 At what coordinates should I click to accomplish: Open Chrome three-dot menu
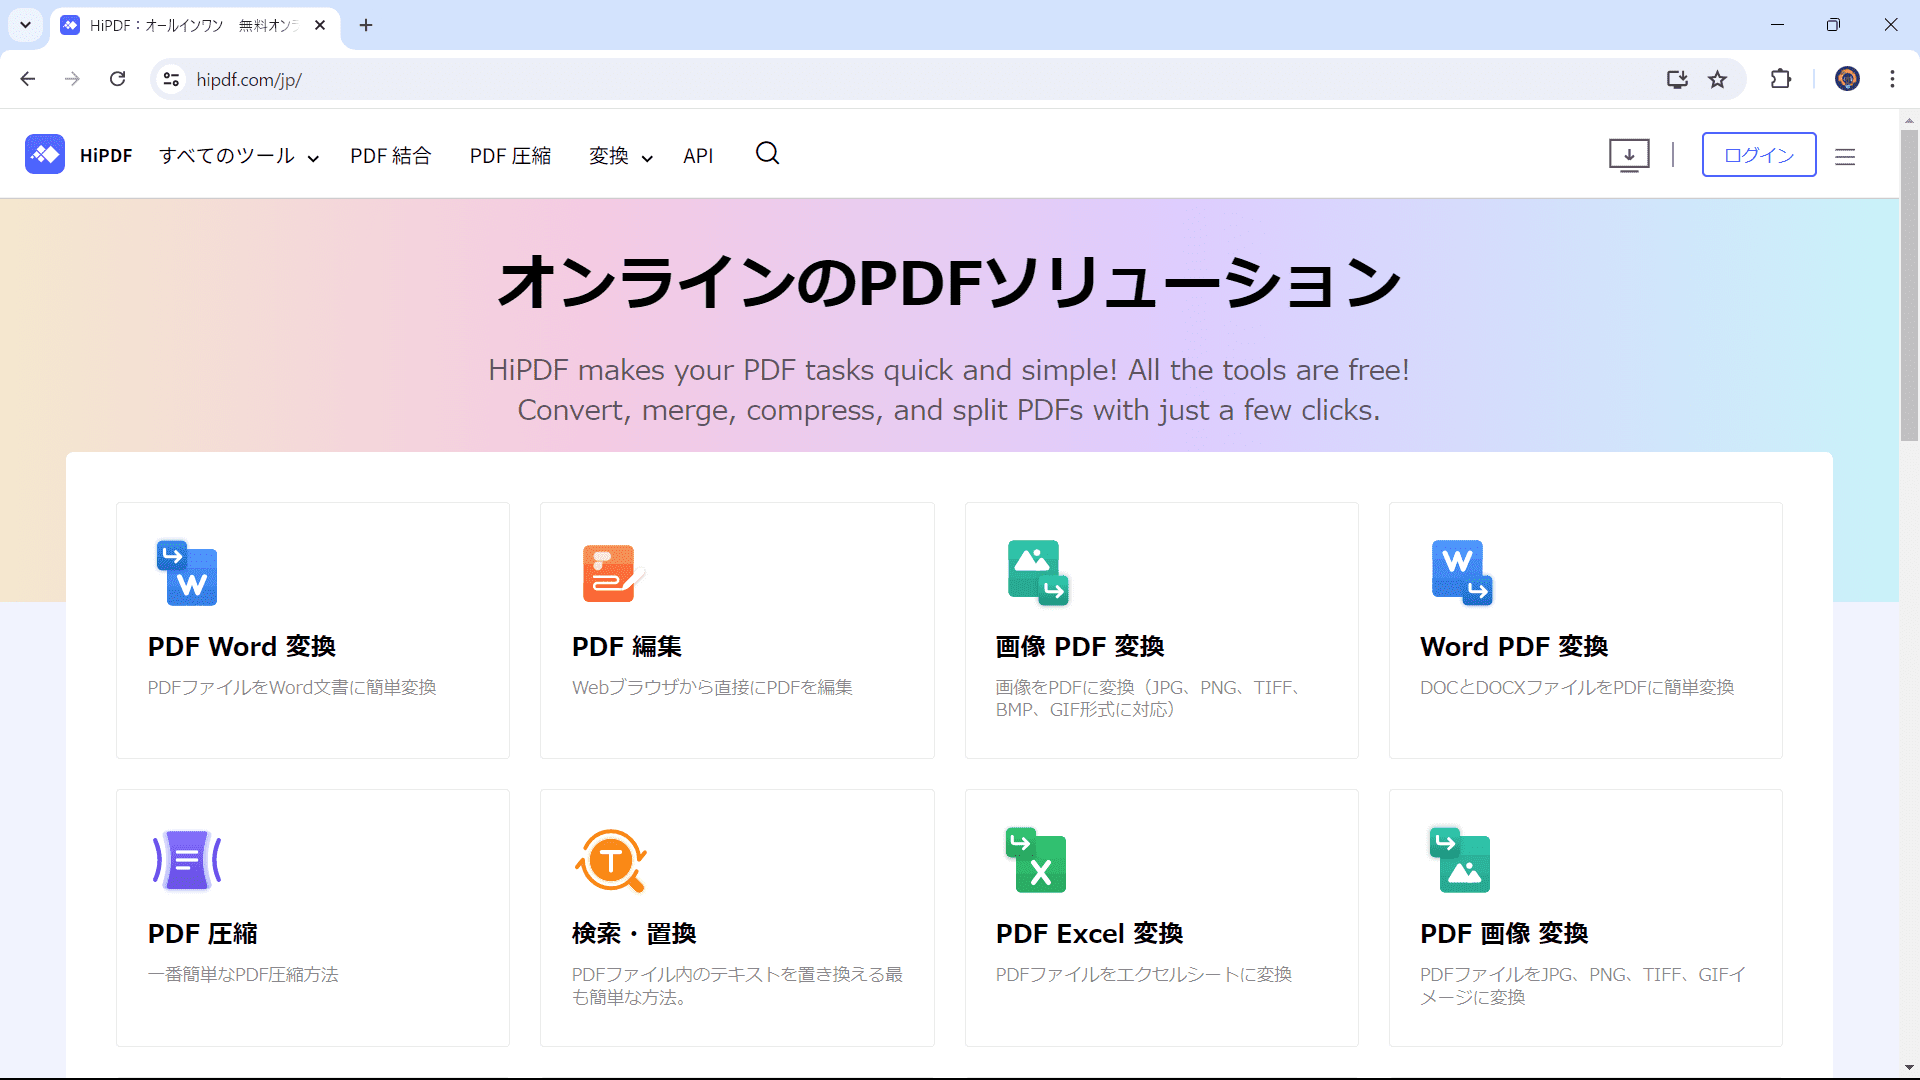(x=1892, y=79)
